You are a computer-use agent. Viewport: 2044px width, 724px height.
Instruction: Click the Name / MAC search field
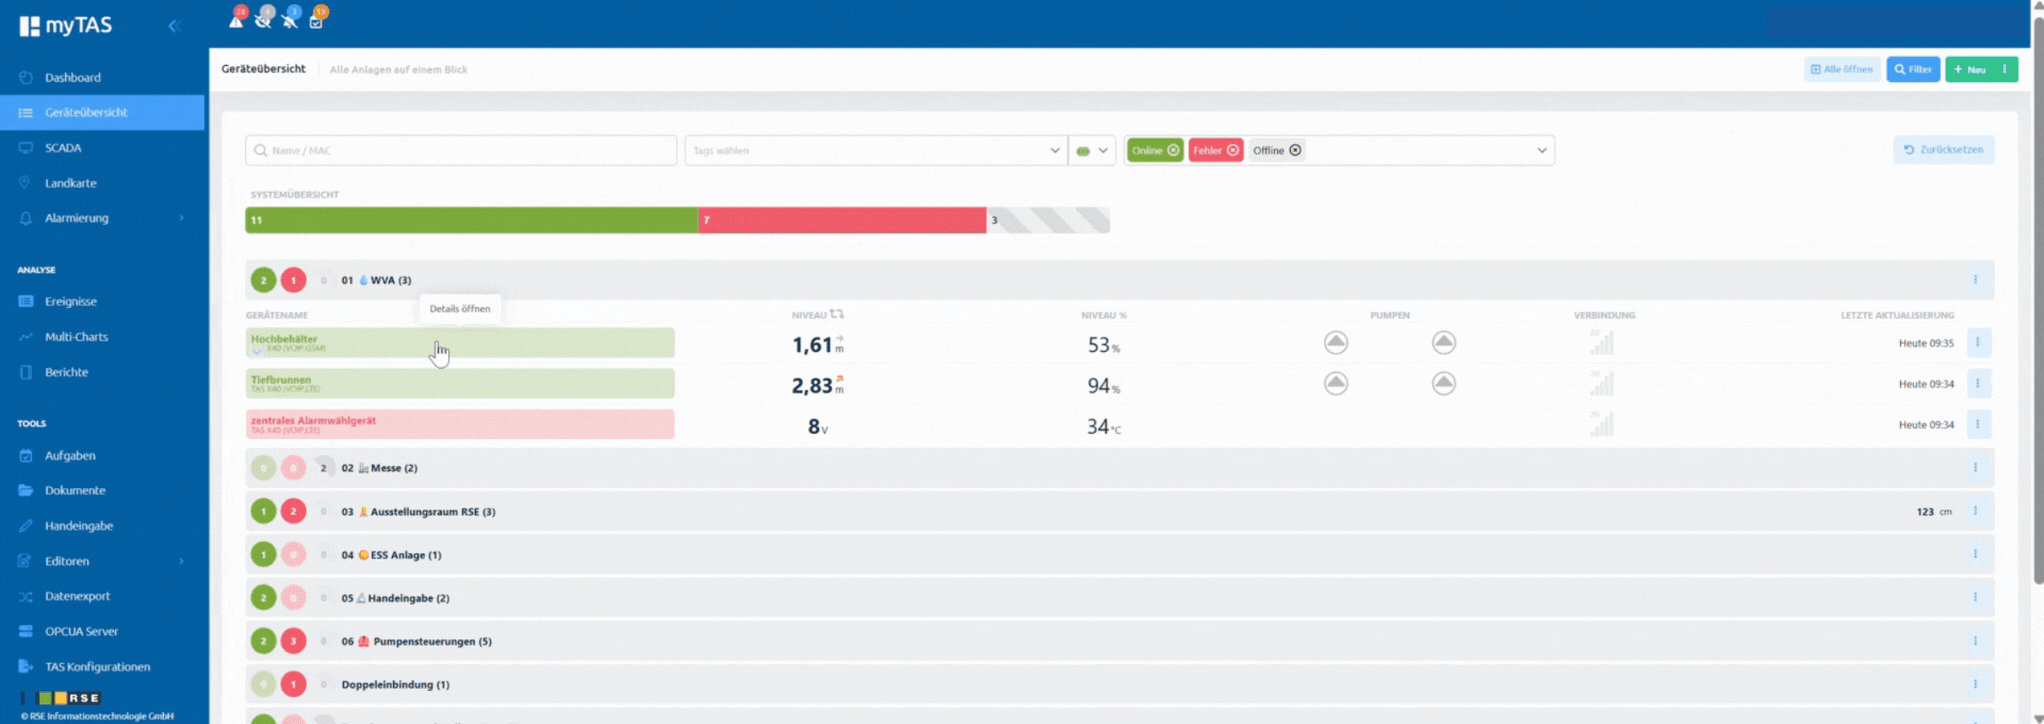461,150
